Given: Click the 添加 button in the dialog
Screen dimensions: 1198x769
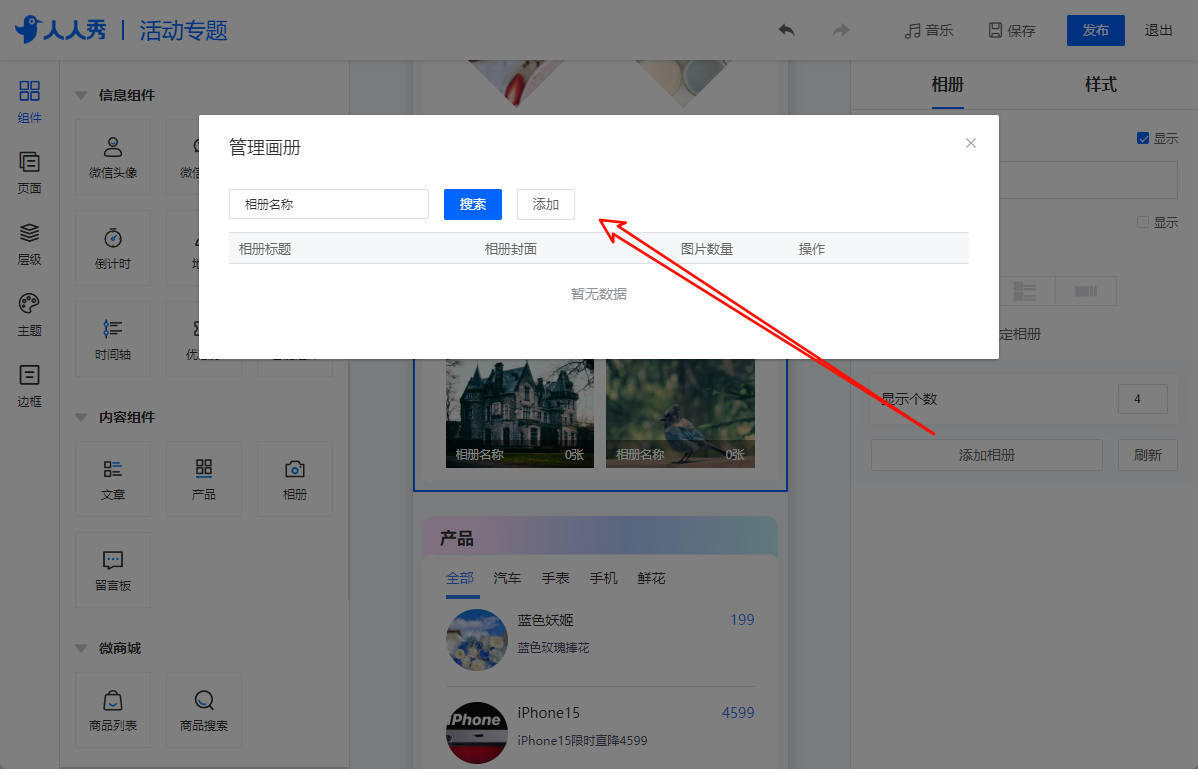Looking at the screenshot, I should click(x=546, y=204).
